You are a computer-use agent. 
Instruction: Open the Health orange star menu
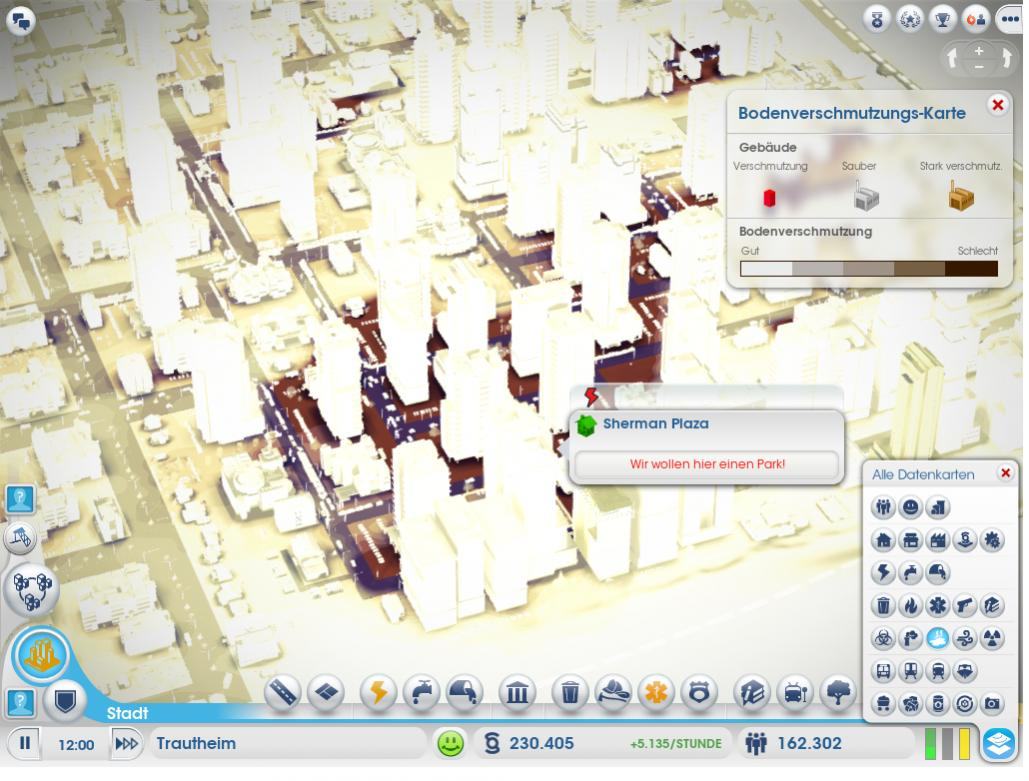click(x=656, y=691)
